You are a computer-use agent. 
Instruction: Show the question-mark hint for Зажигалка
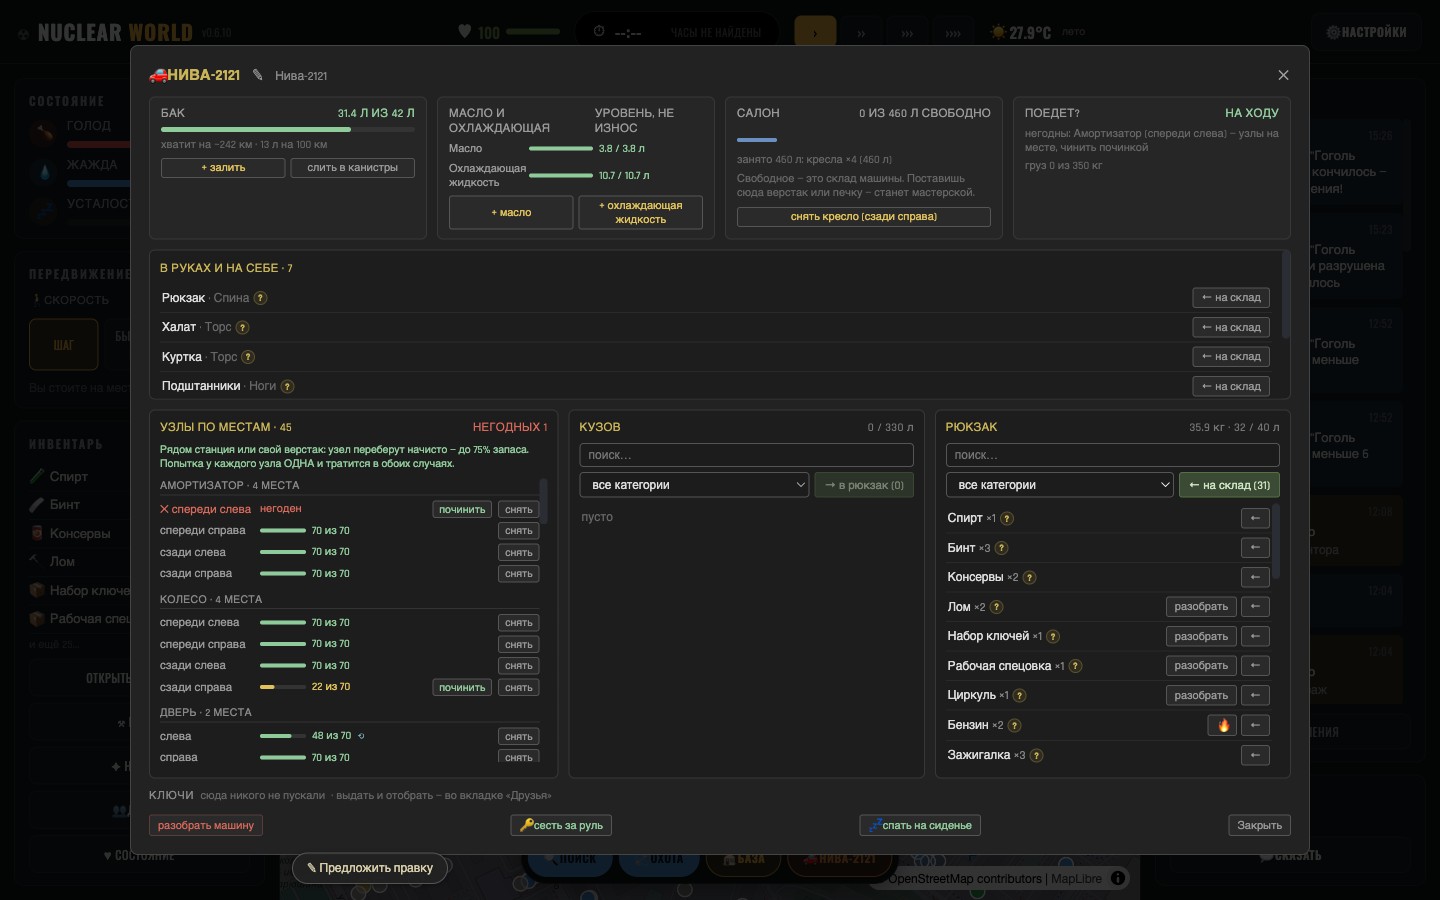pyautogui.click(x=1036, y=755)
